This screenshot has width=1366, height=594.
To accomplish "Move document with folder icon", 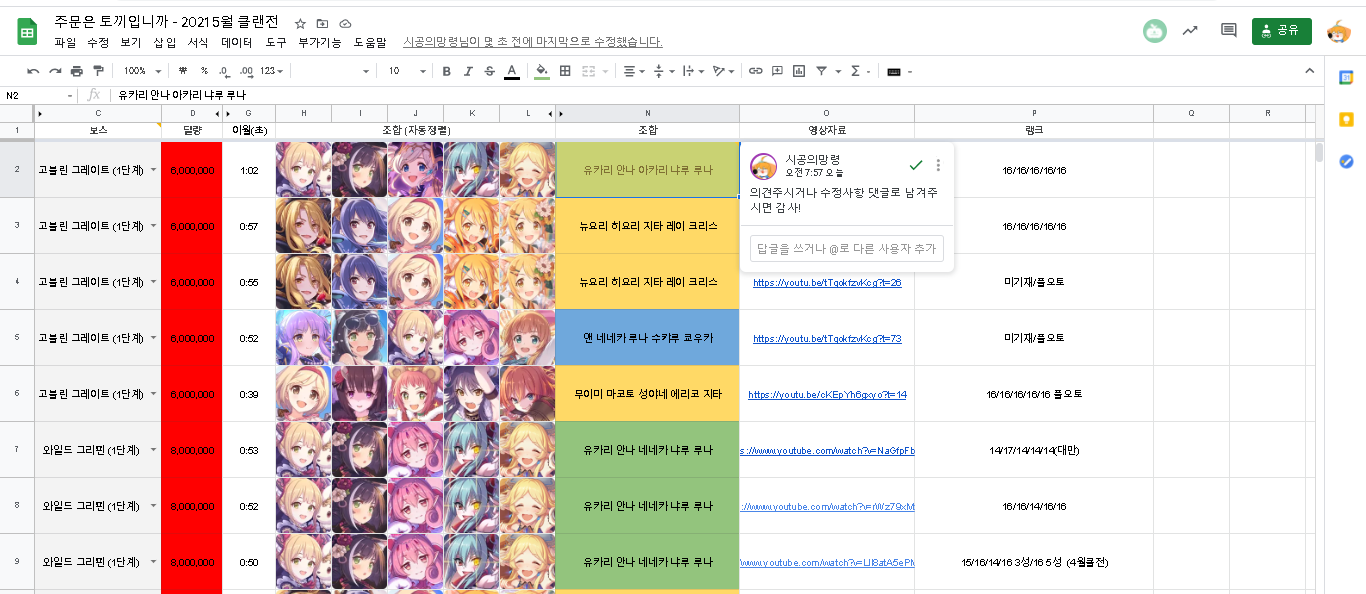I will (x=323, y=23).
